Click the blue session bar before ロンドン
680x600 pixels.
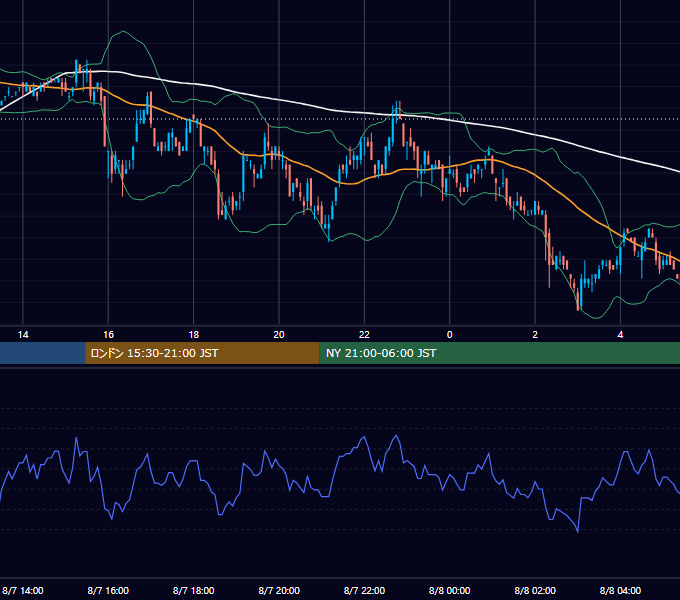tap(42, 353)
